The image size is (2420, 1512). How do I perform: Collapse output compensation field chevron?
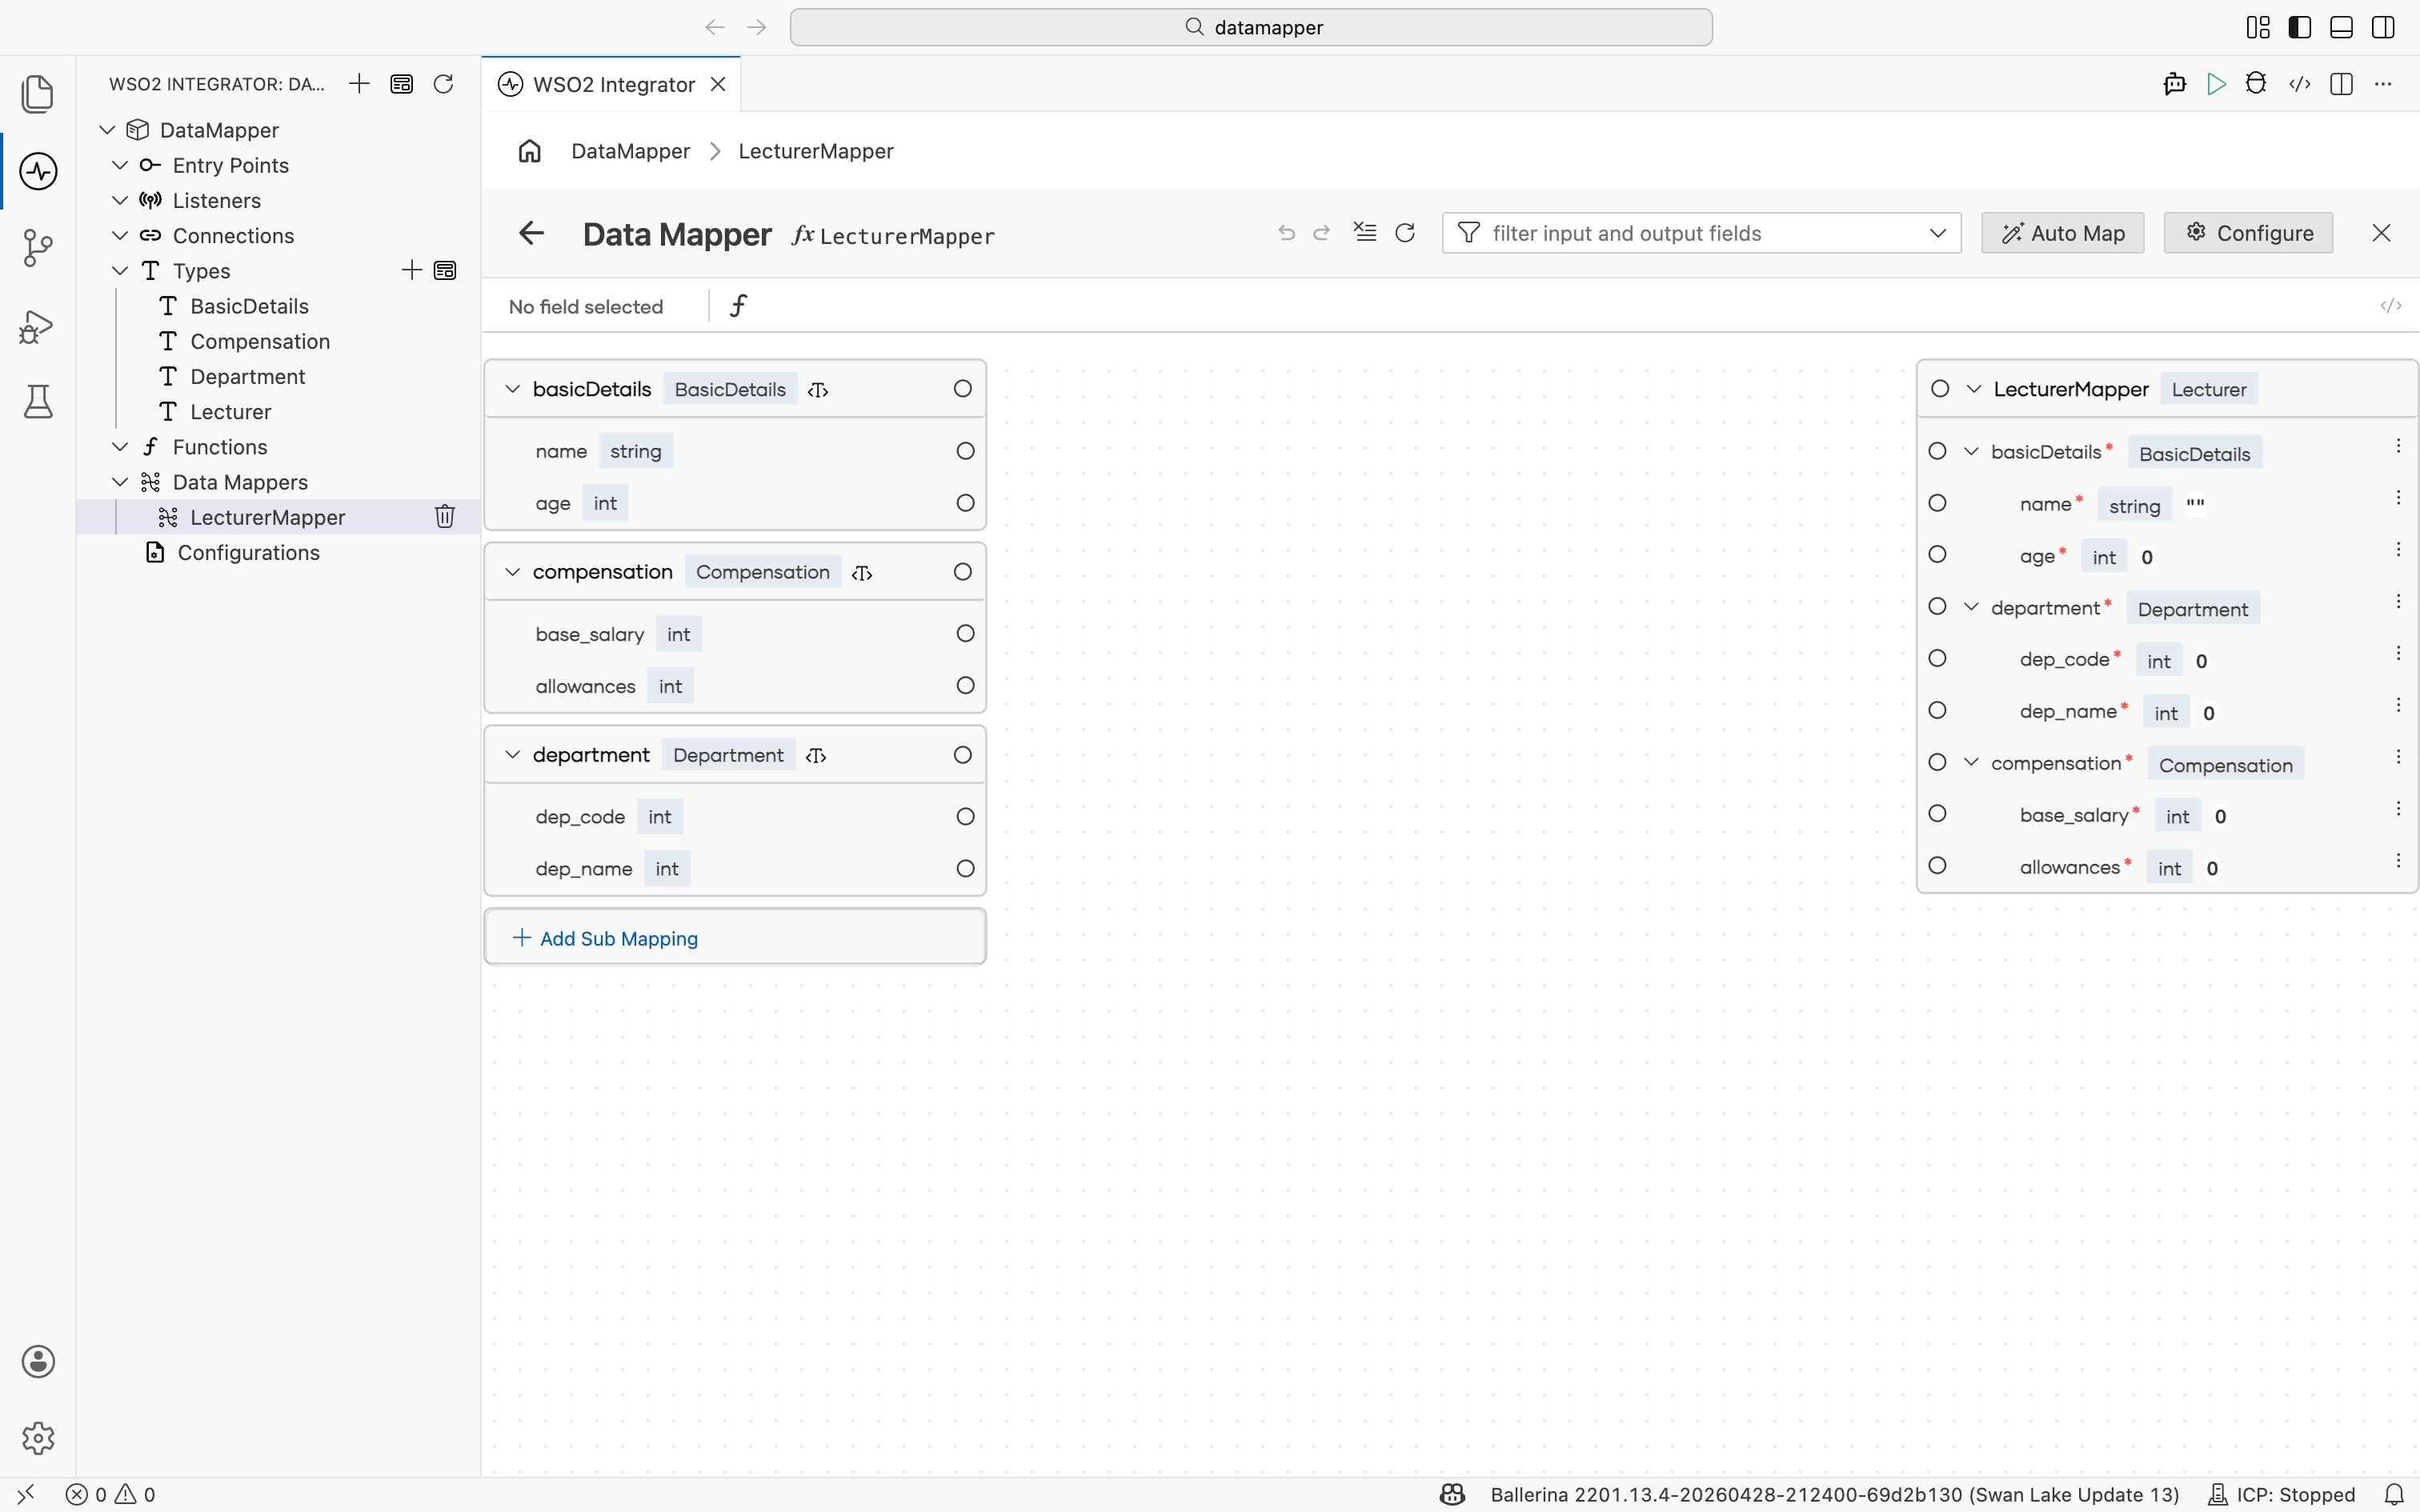tap(1971, 762)
